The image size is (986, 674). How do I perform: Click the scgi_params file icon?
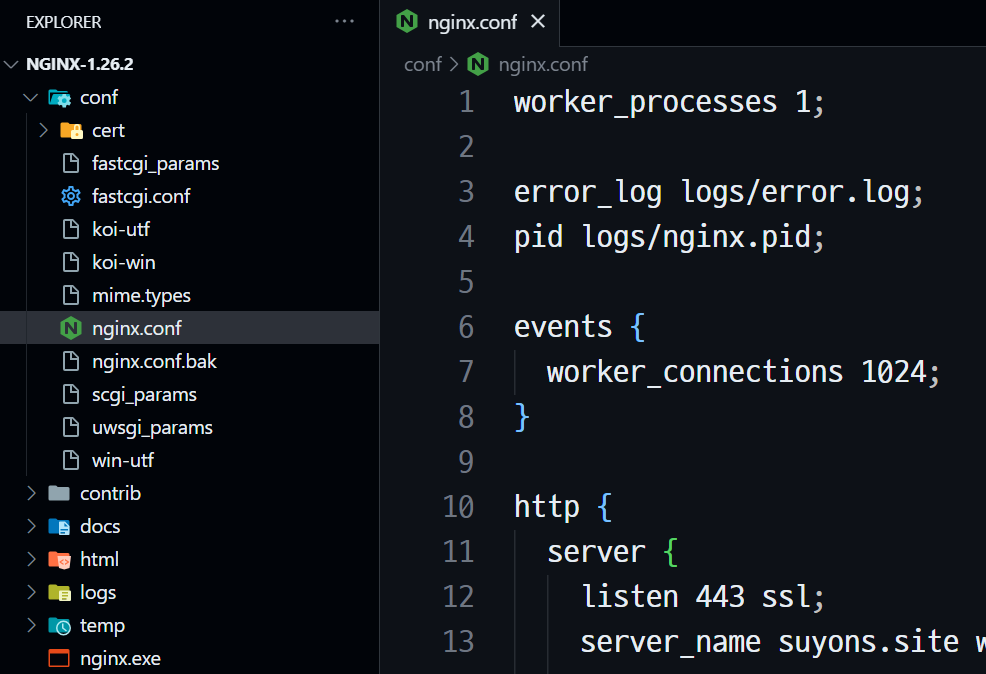pyautogui.click(x=71, y=394)
